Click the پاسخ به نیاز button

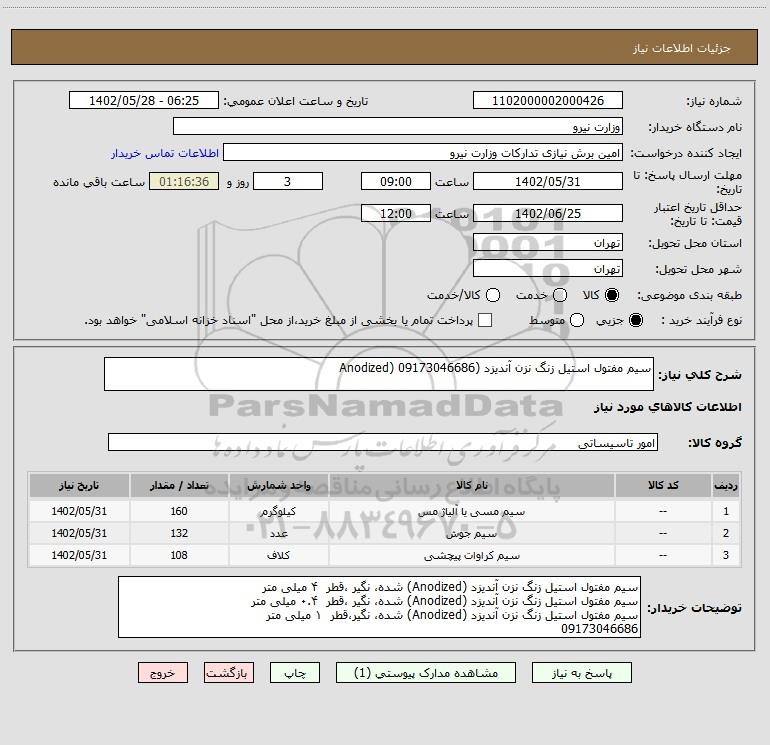coord(581,673)
